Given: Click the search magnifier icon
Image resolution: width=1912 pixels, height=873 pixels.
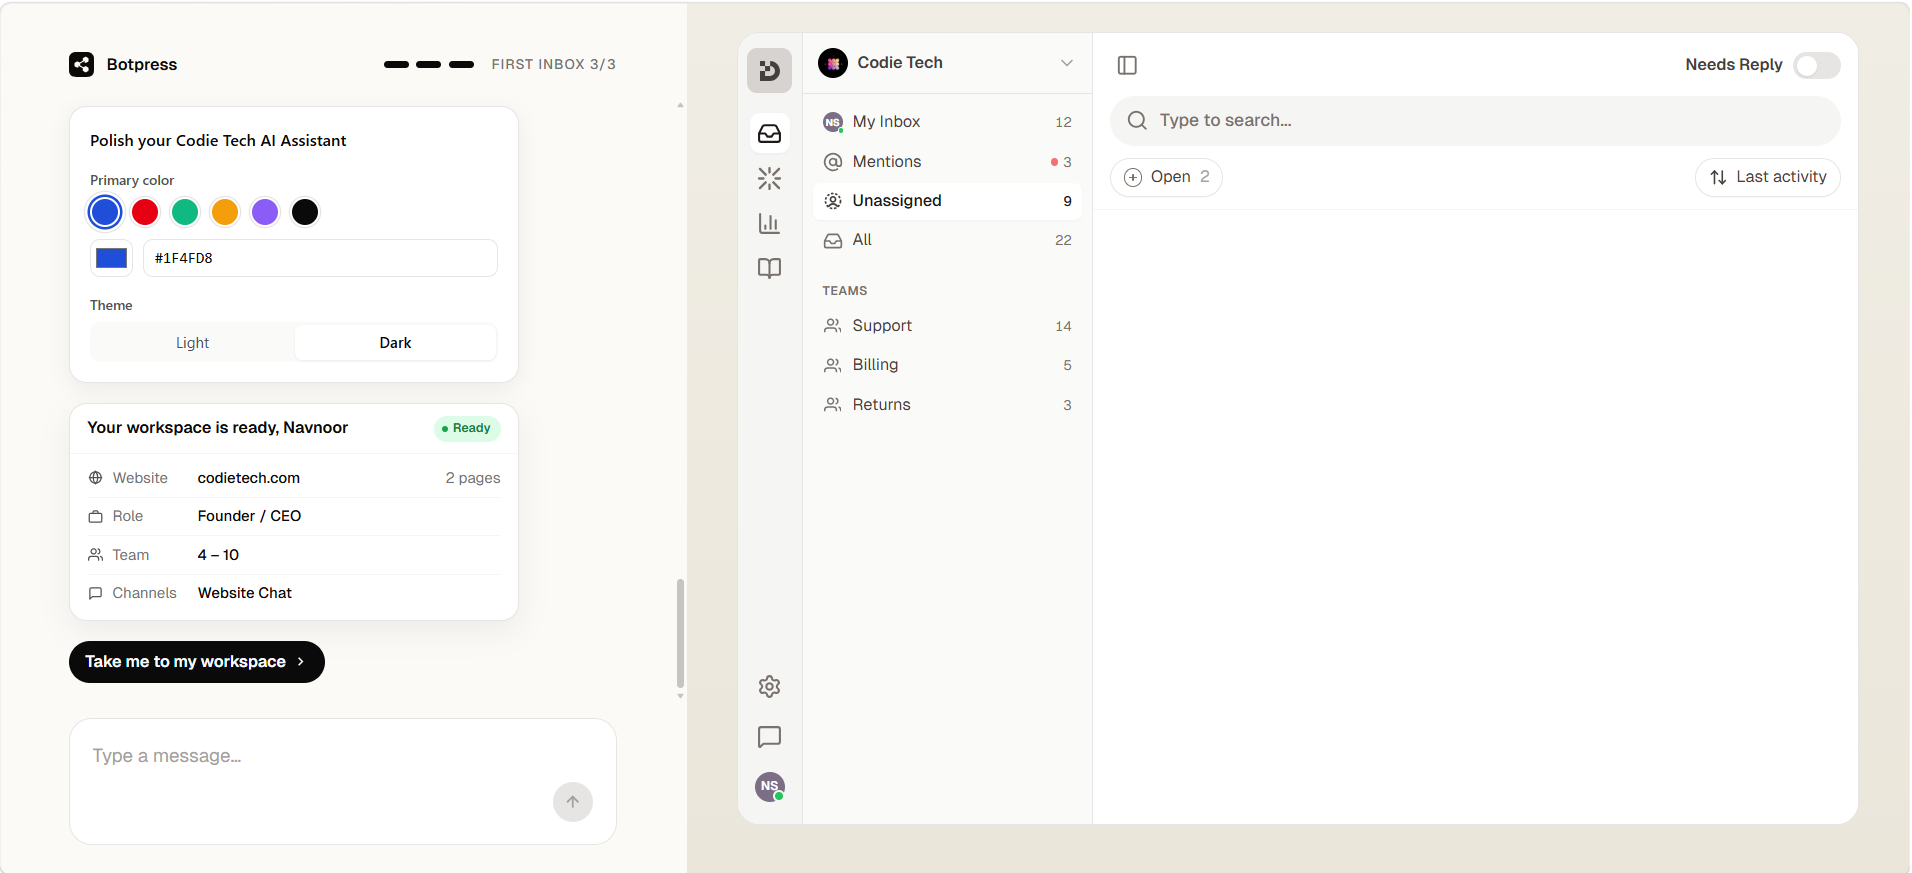Looking at the screenshot, I should point(1137,120).
